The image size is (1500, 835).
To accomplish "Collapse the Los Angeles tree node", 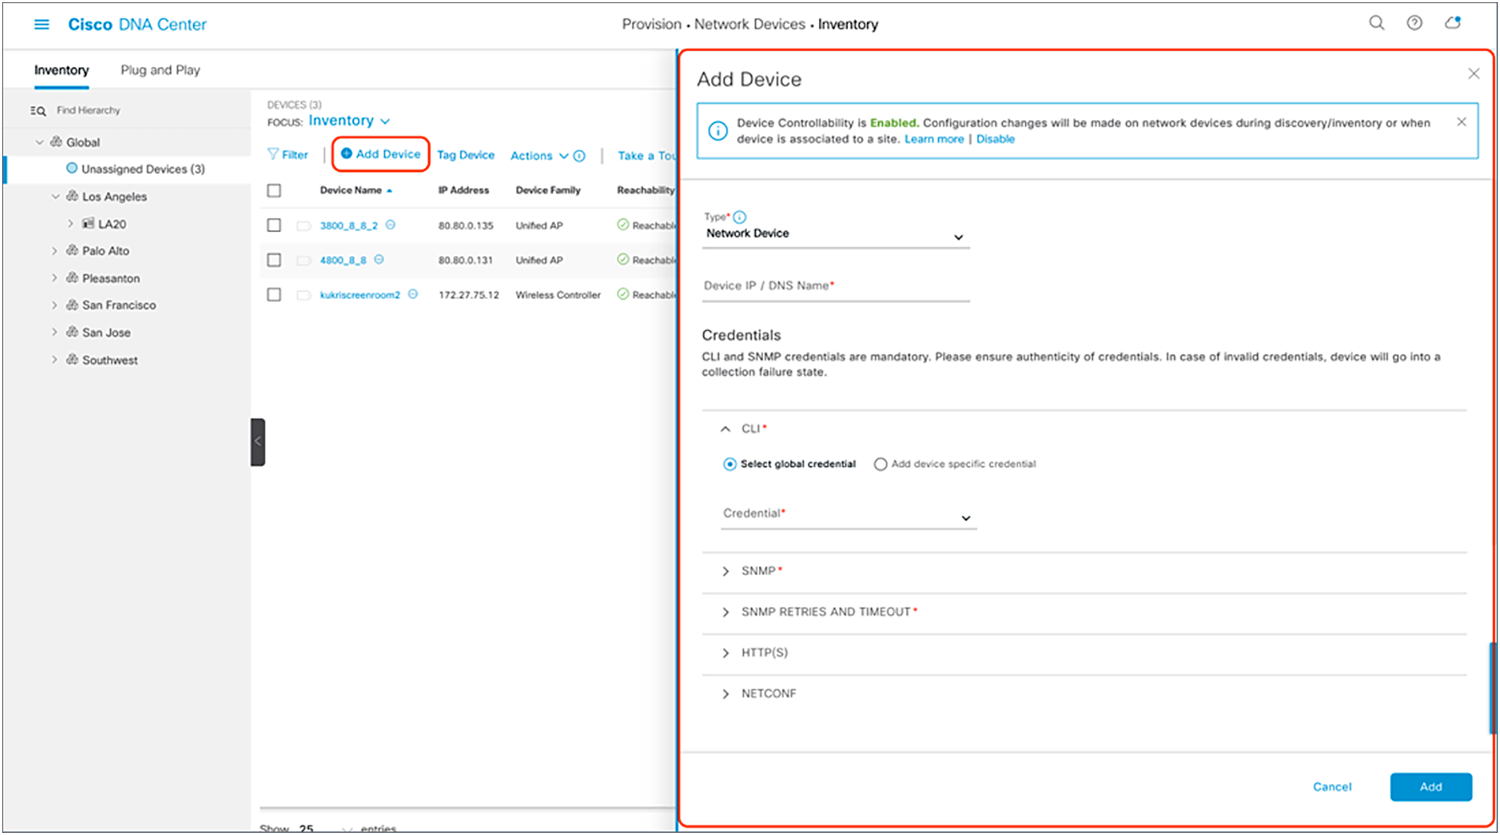I will [56, 197].
